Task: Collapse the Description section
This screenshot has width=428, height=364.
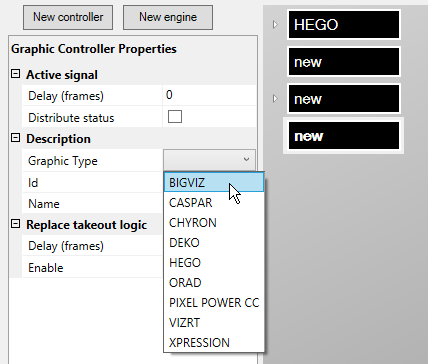Action: pyautogui.click(x=15, y=138)
